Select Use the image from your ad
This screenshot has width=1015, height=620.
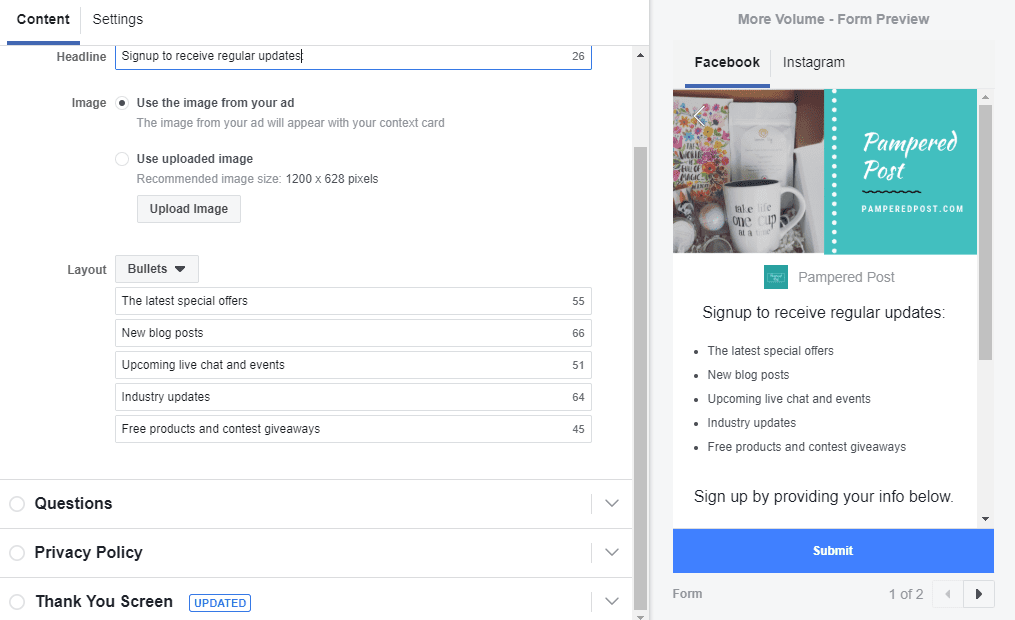coord(121,102)
